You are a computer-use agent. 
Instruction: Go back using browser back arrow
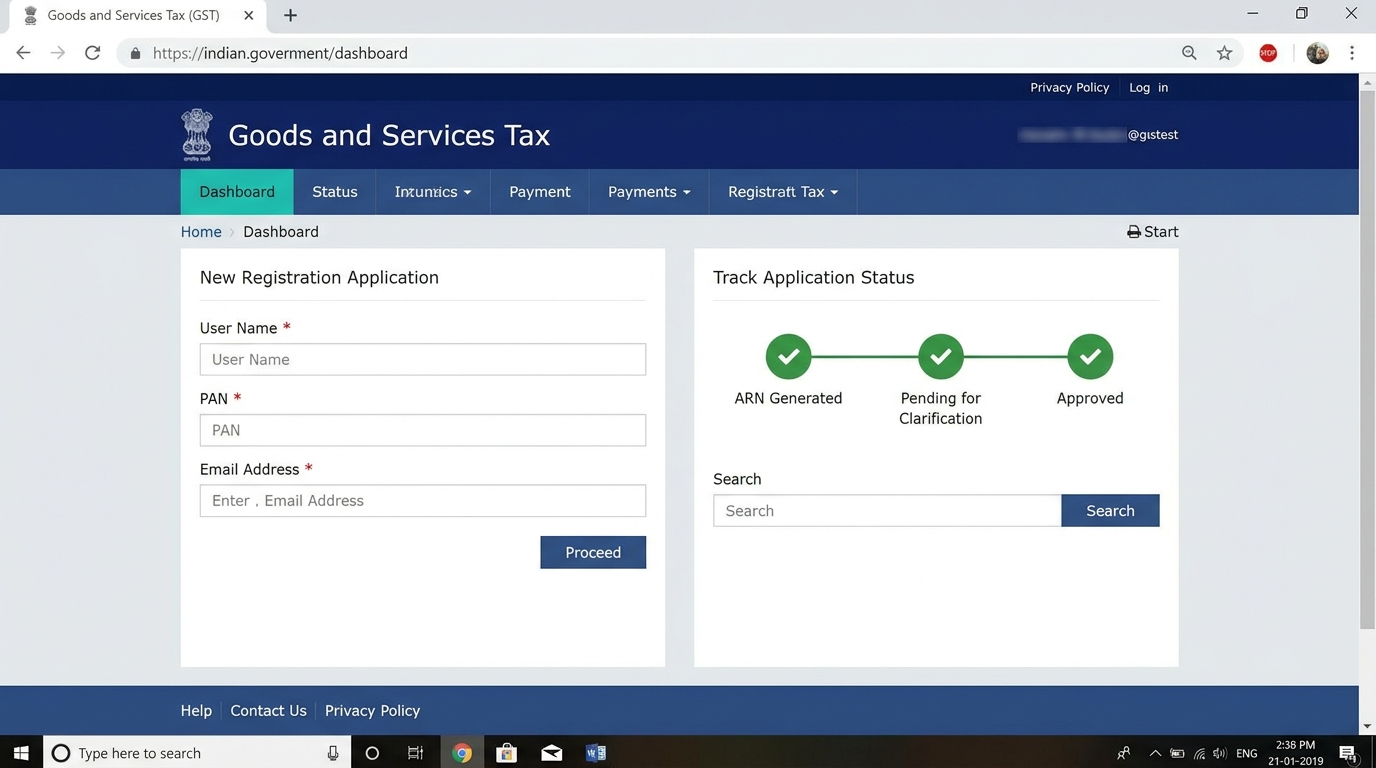[23, 53]
